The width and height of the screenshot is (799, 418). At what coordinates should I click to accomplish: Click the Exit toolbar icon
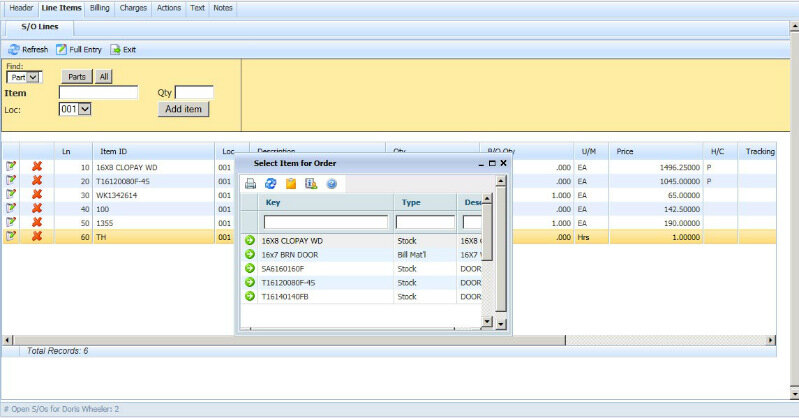click(116, 49)
